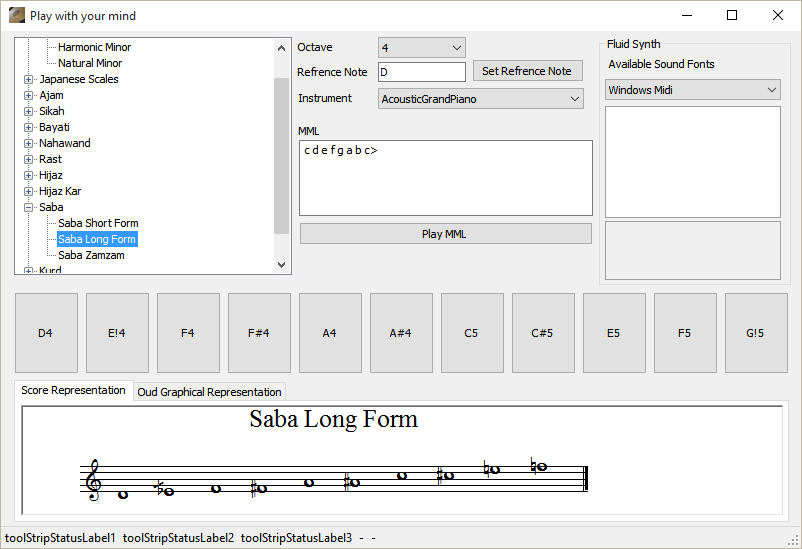The width and height of the screenshot is (802, 549).
Task: Click toolStripStatusLabel1 in the status bar
Action: pos(60,538)
